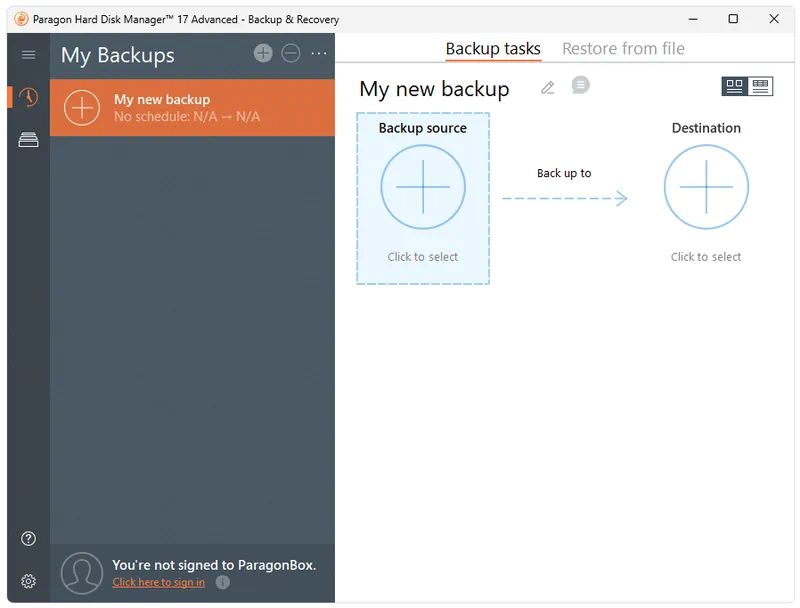
Task: Rename backup using the pencil icon
Action: (x=547, y=88)
